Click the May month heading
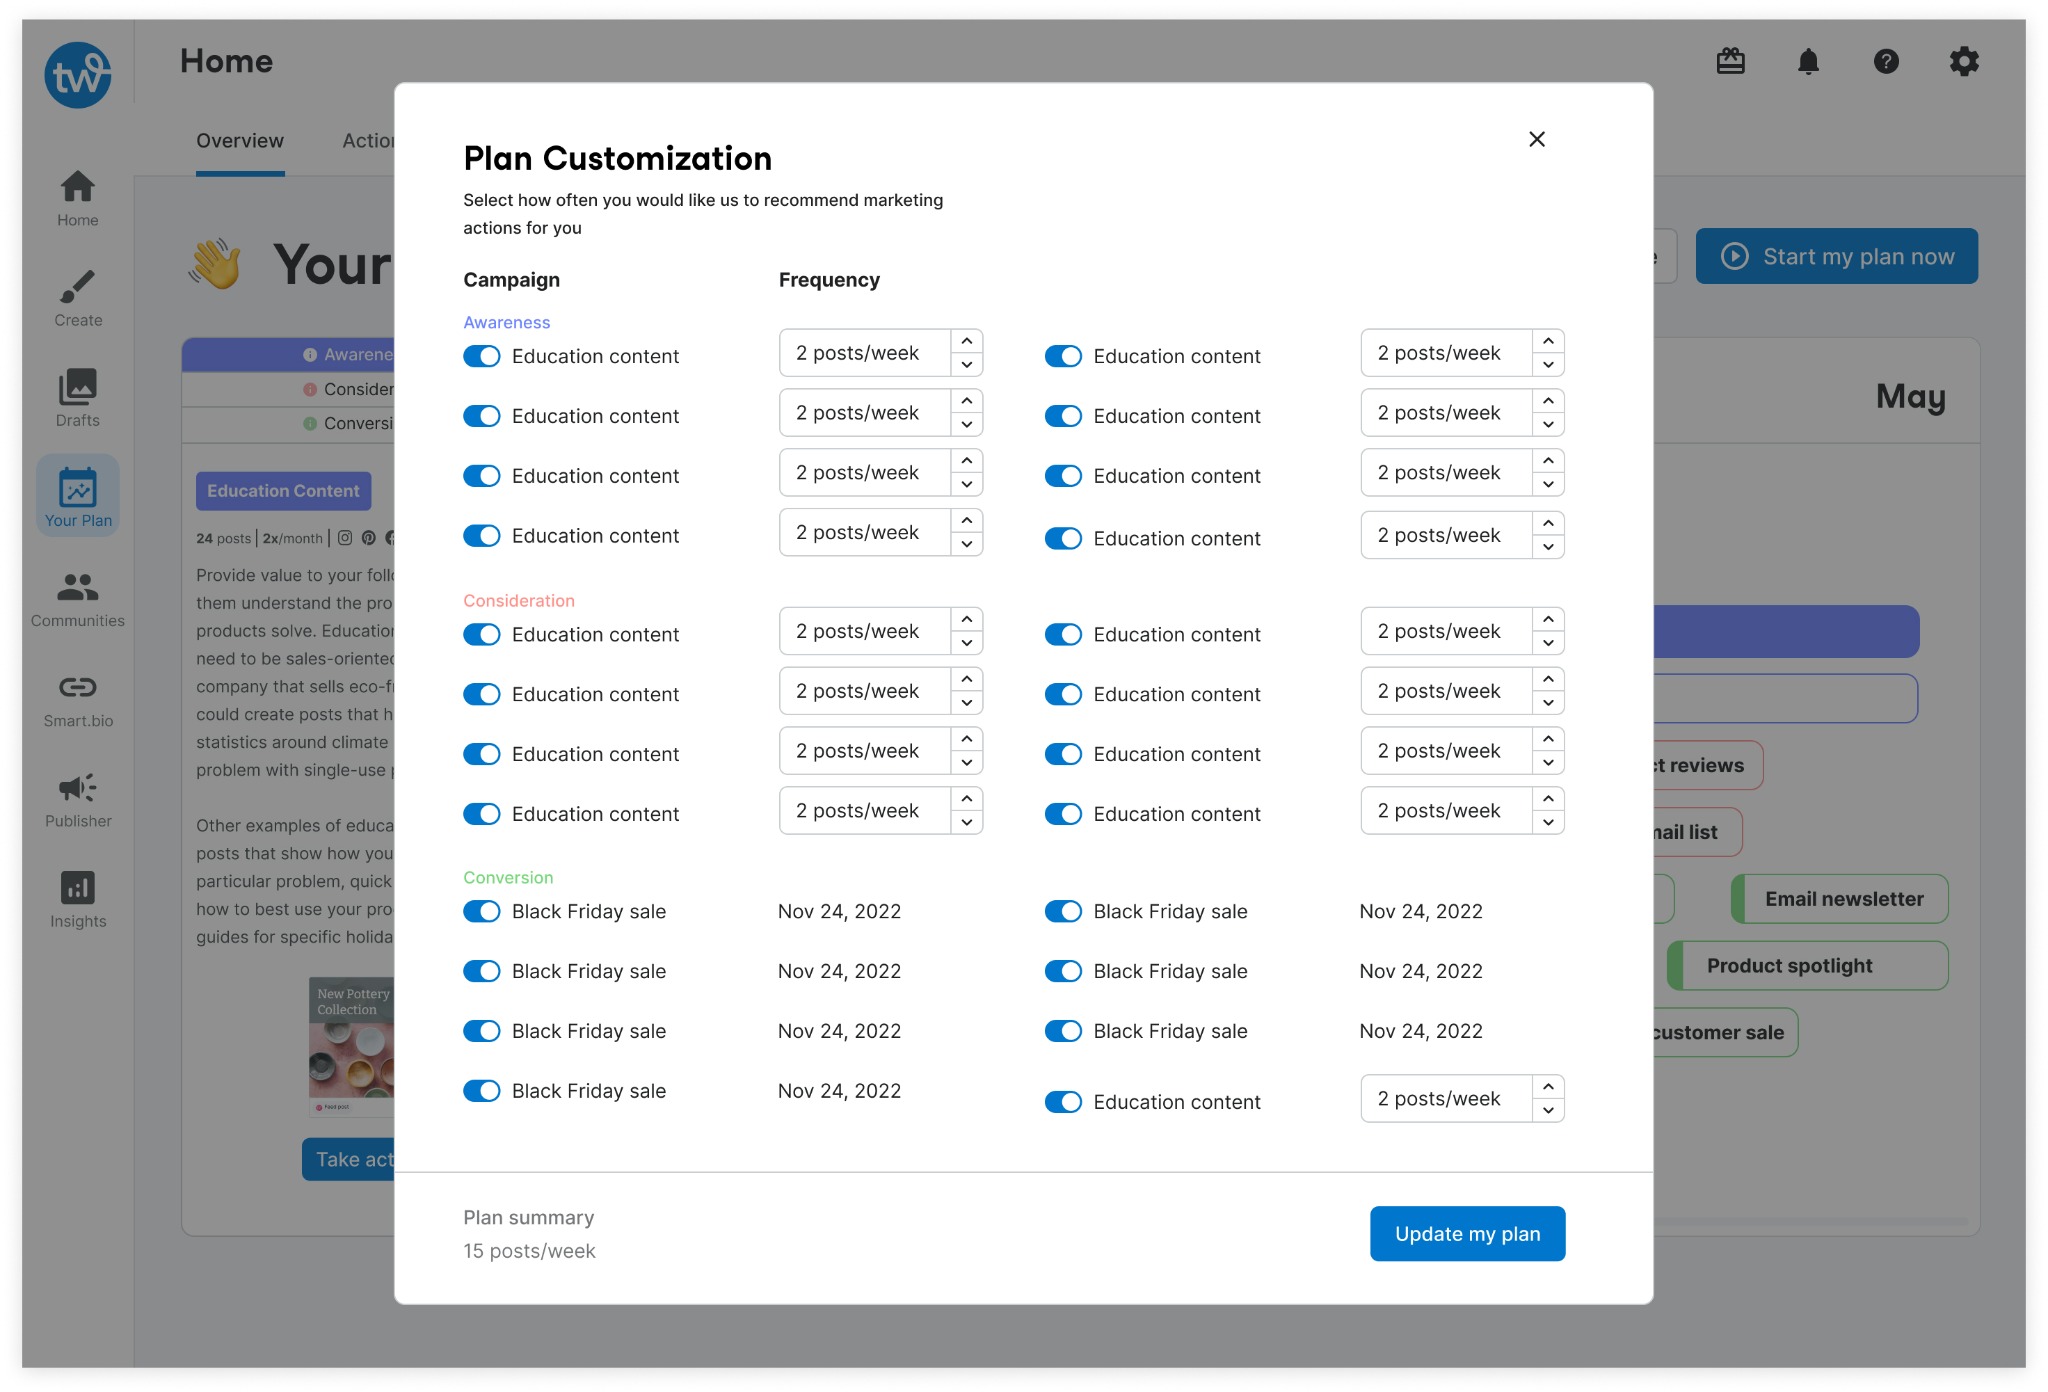The height and width of the screenshot is (1392, 2048). tap(1911, 397)
